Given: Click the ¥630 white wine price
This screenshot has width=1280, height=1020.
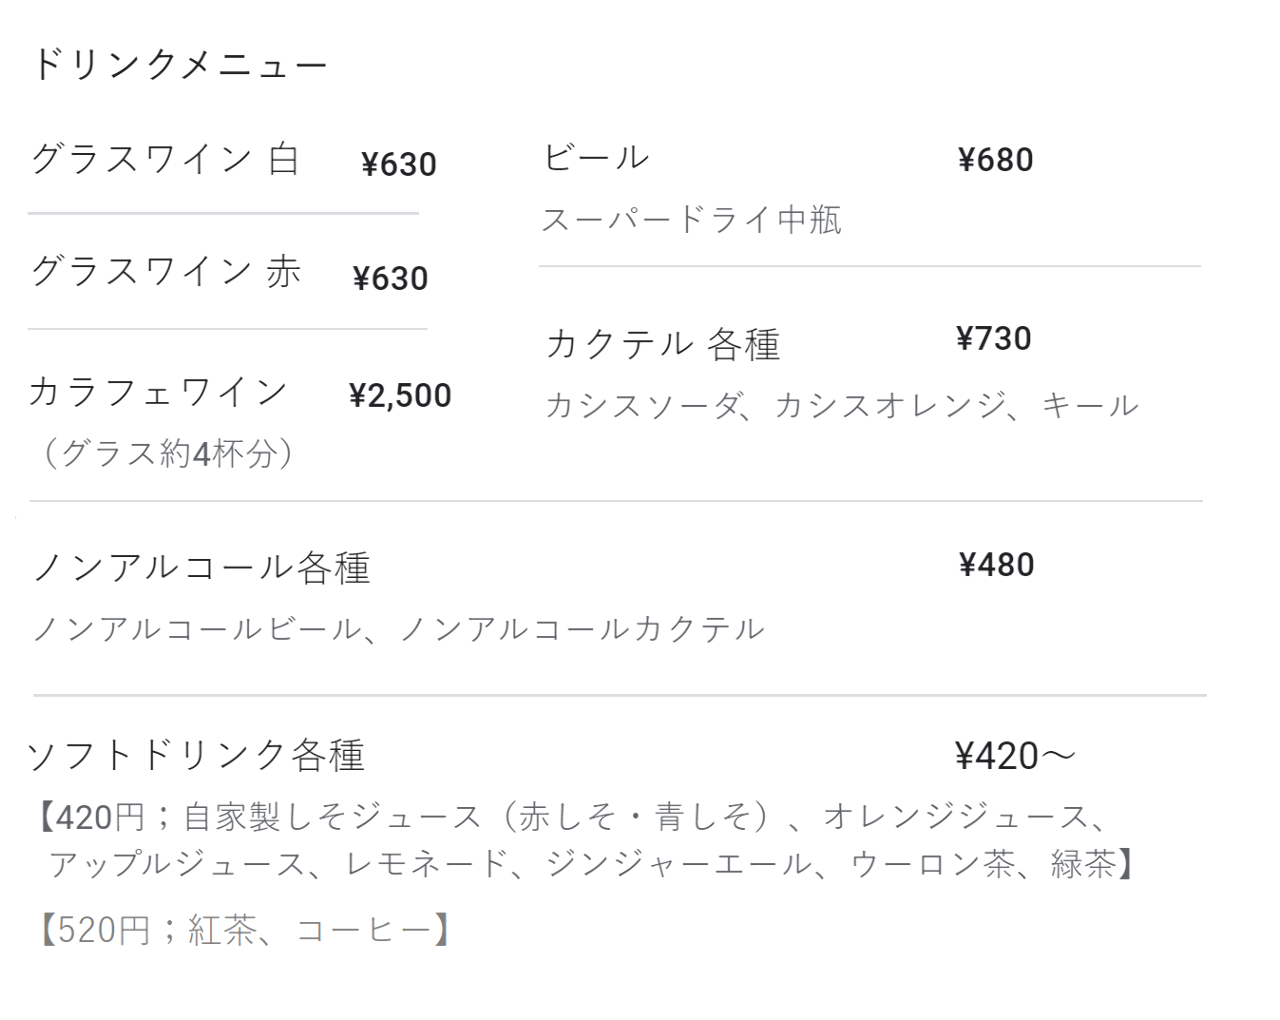Looking at the screenshot, I should click(x=399, y=164).
